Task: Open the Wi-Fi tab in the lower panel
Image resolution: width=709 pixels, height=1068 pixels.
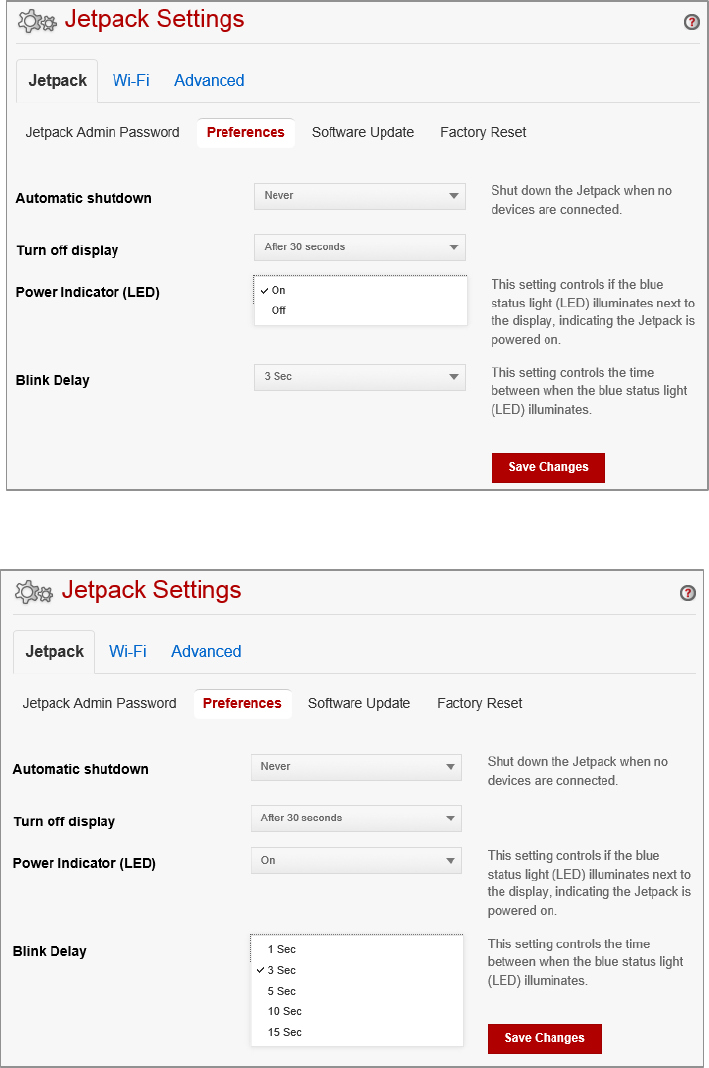Action: point(127,651)
